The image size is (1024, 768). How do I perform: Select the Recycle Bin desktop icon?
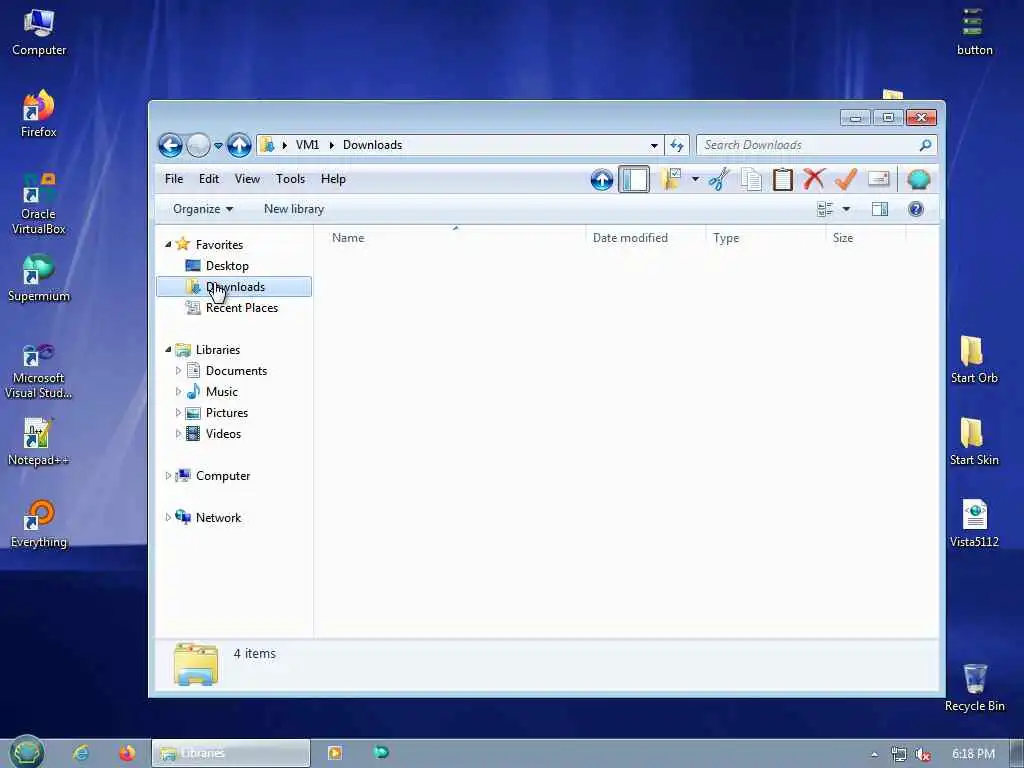[974, 687]
